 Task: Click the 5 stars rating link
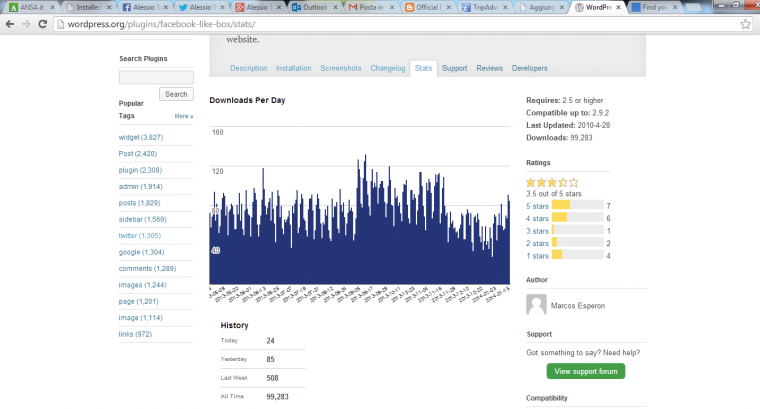click(x=538, y=206)
